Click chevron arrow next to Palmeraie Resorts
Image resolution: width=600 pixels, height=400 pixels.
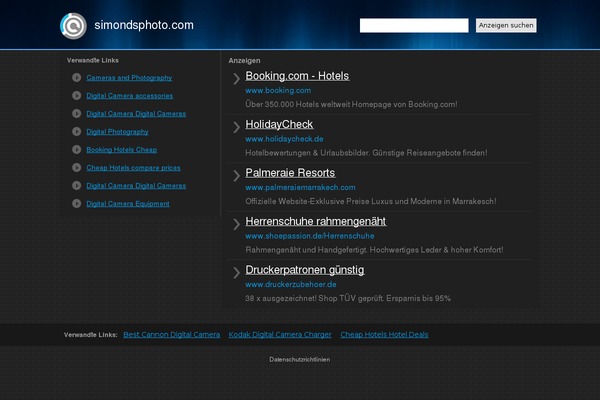click(236, 176)
